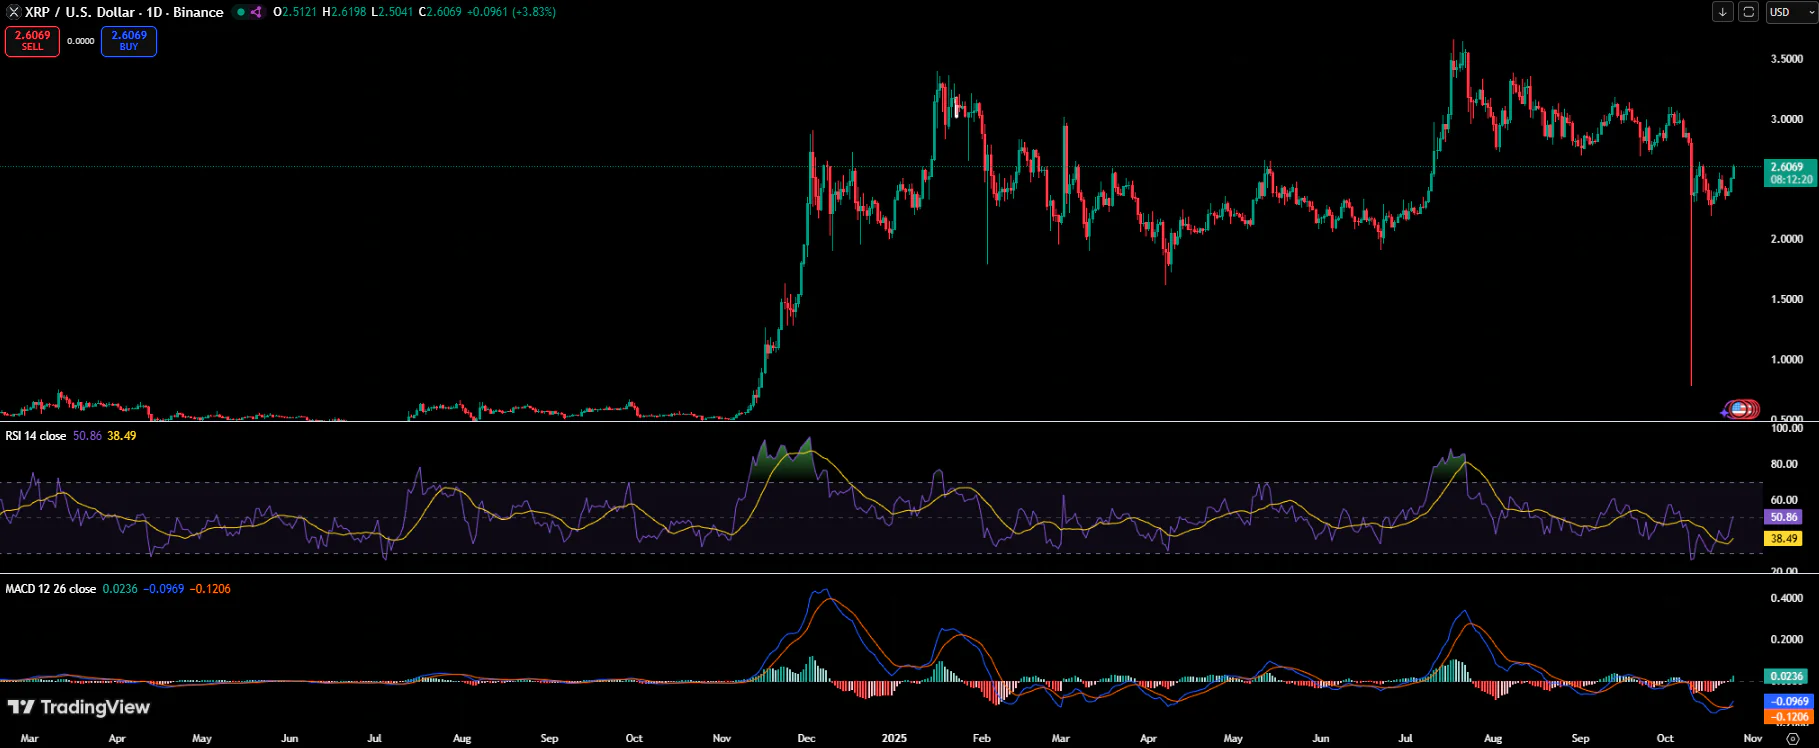Click the orange -0.1206 tag on MACD scale
Viewport: 1819px width, 748px height.
(1789, 717)
